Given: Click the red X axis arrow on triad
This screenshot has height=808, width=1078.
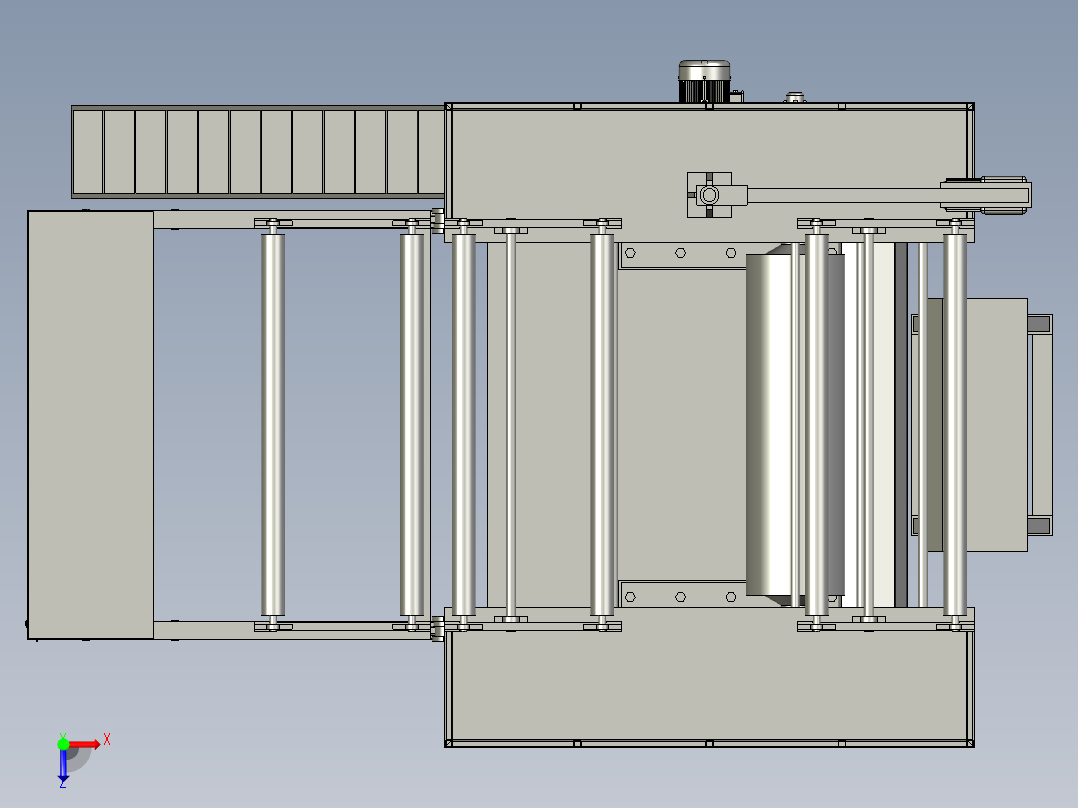Looking at the screenshot, I should coord(84,744).
